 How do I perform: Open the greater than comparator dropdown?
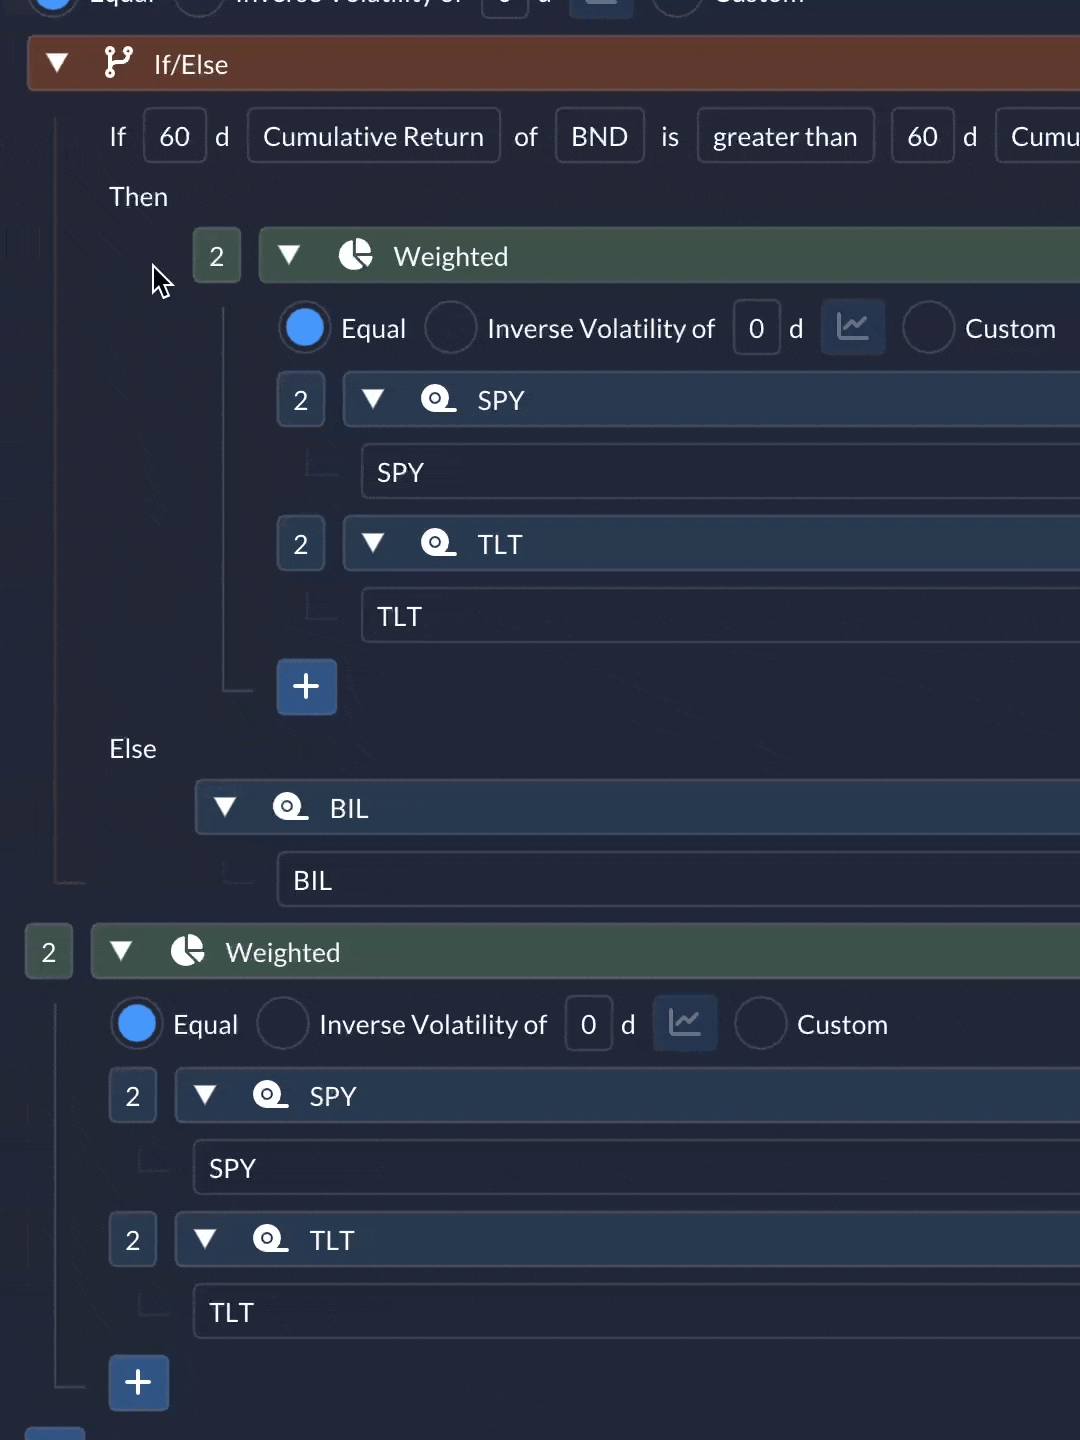tap(785, 136)
